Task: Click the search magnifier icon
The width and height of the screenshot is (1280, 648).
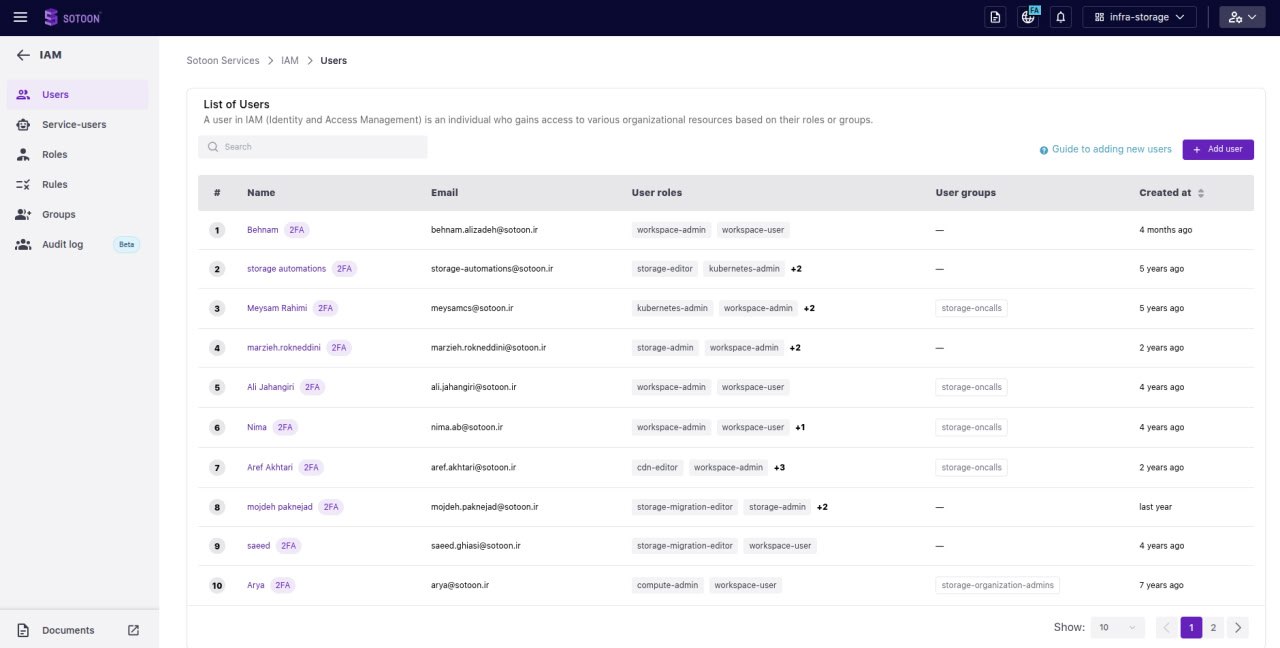Action: 213,147
